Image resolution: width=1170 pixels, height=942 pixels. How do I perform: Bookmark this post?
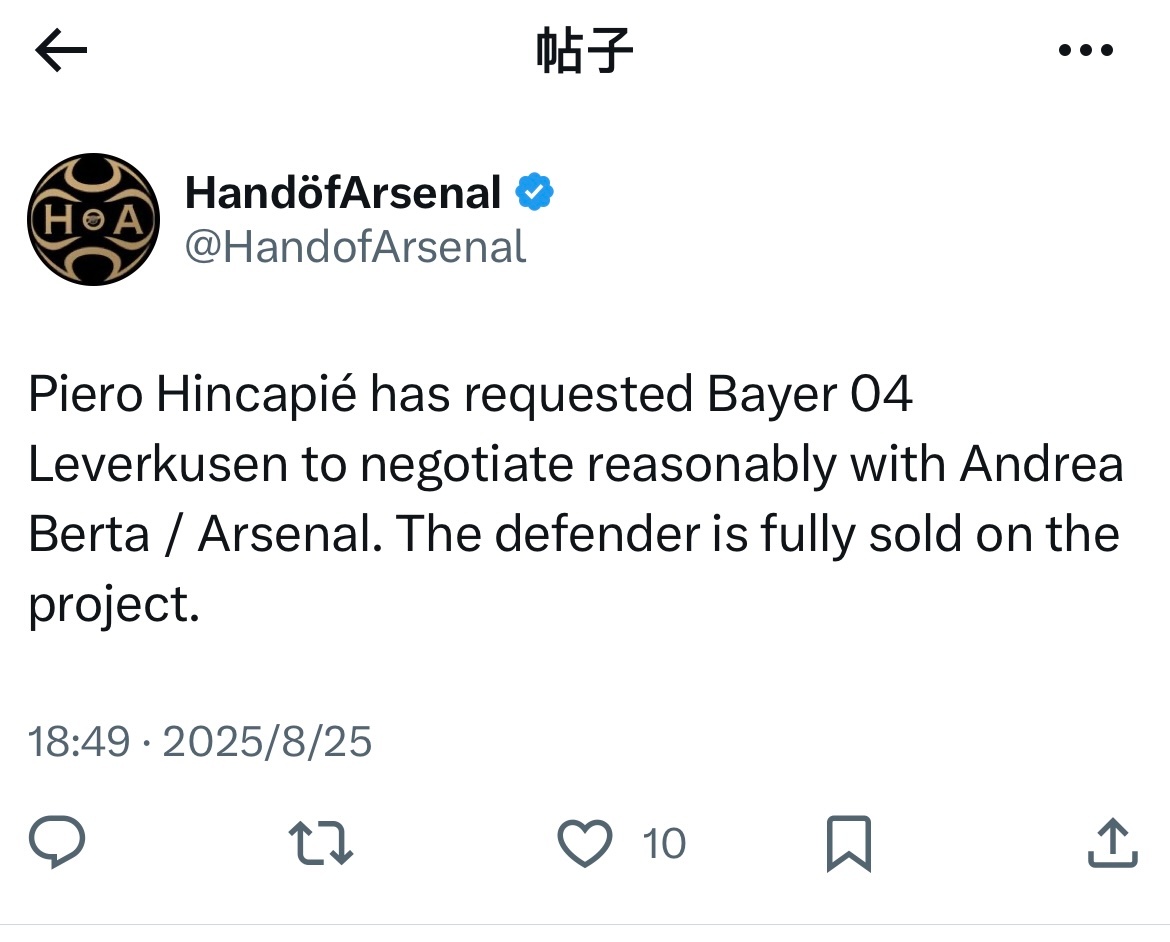click(848, 843)
